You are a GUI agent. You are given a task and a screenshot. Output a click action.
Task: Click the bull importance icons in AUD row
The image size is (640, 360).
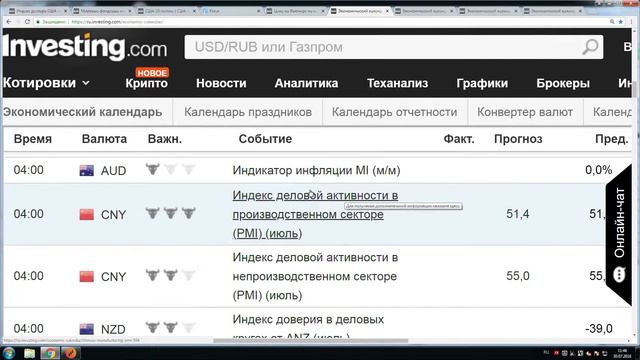point(171,169)
